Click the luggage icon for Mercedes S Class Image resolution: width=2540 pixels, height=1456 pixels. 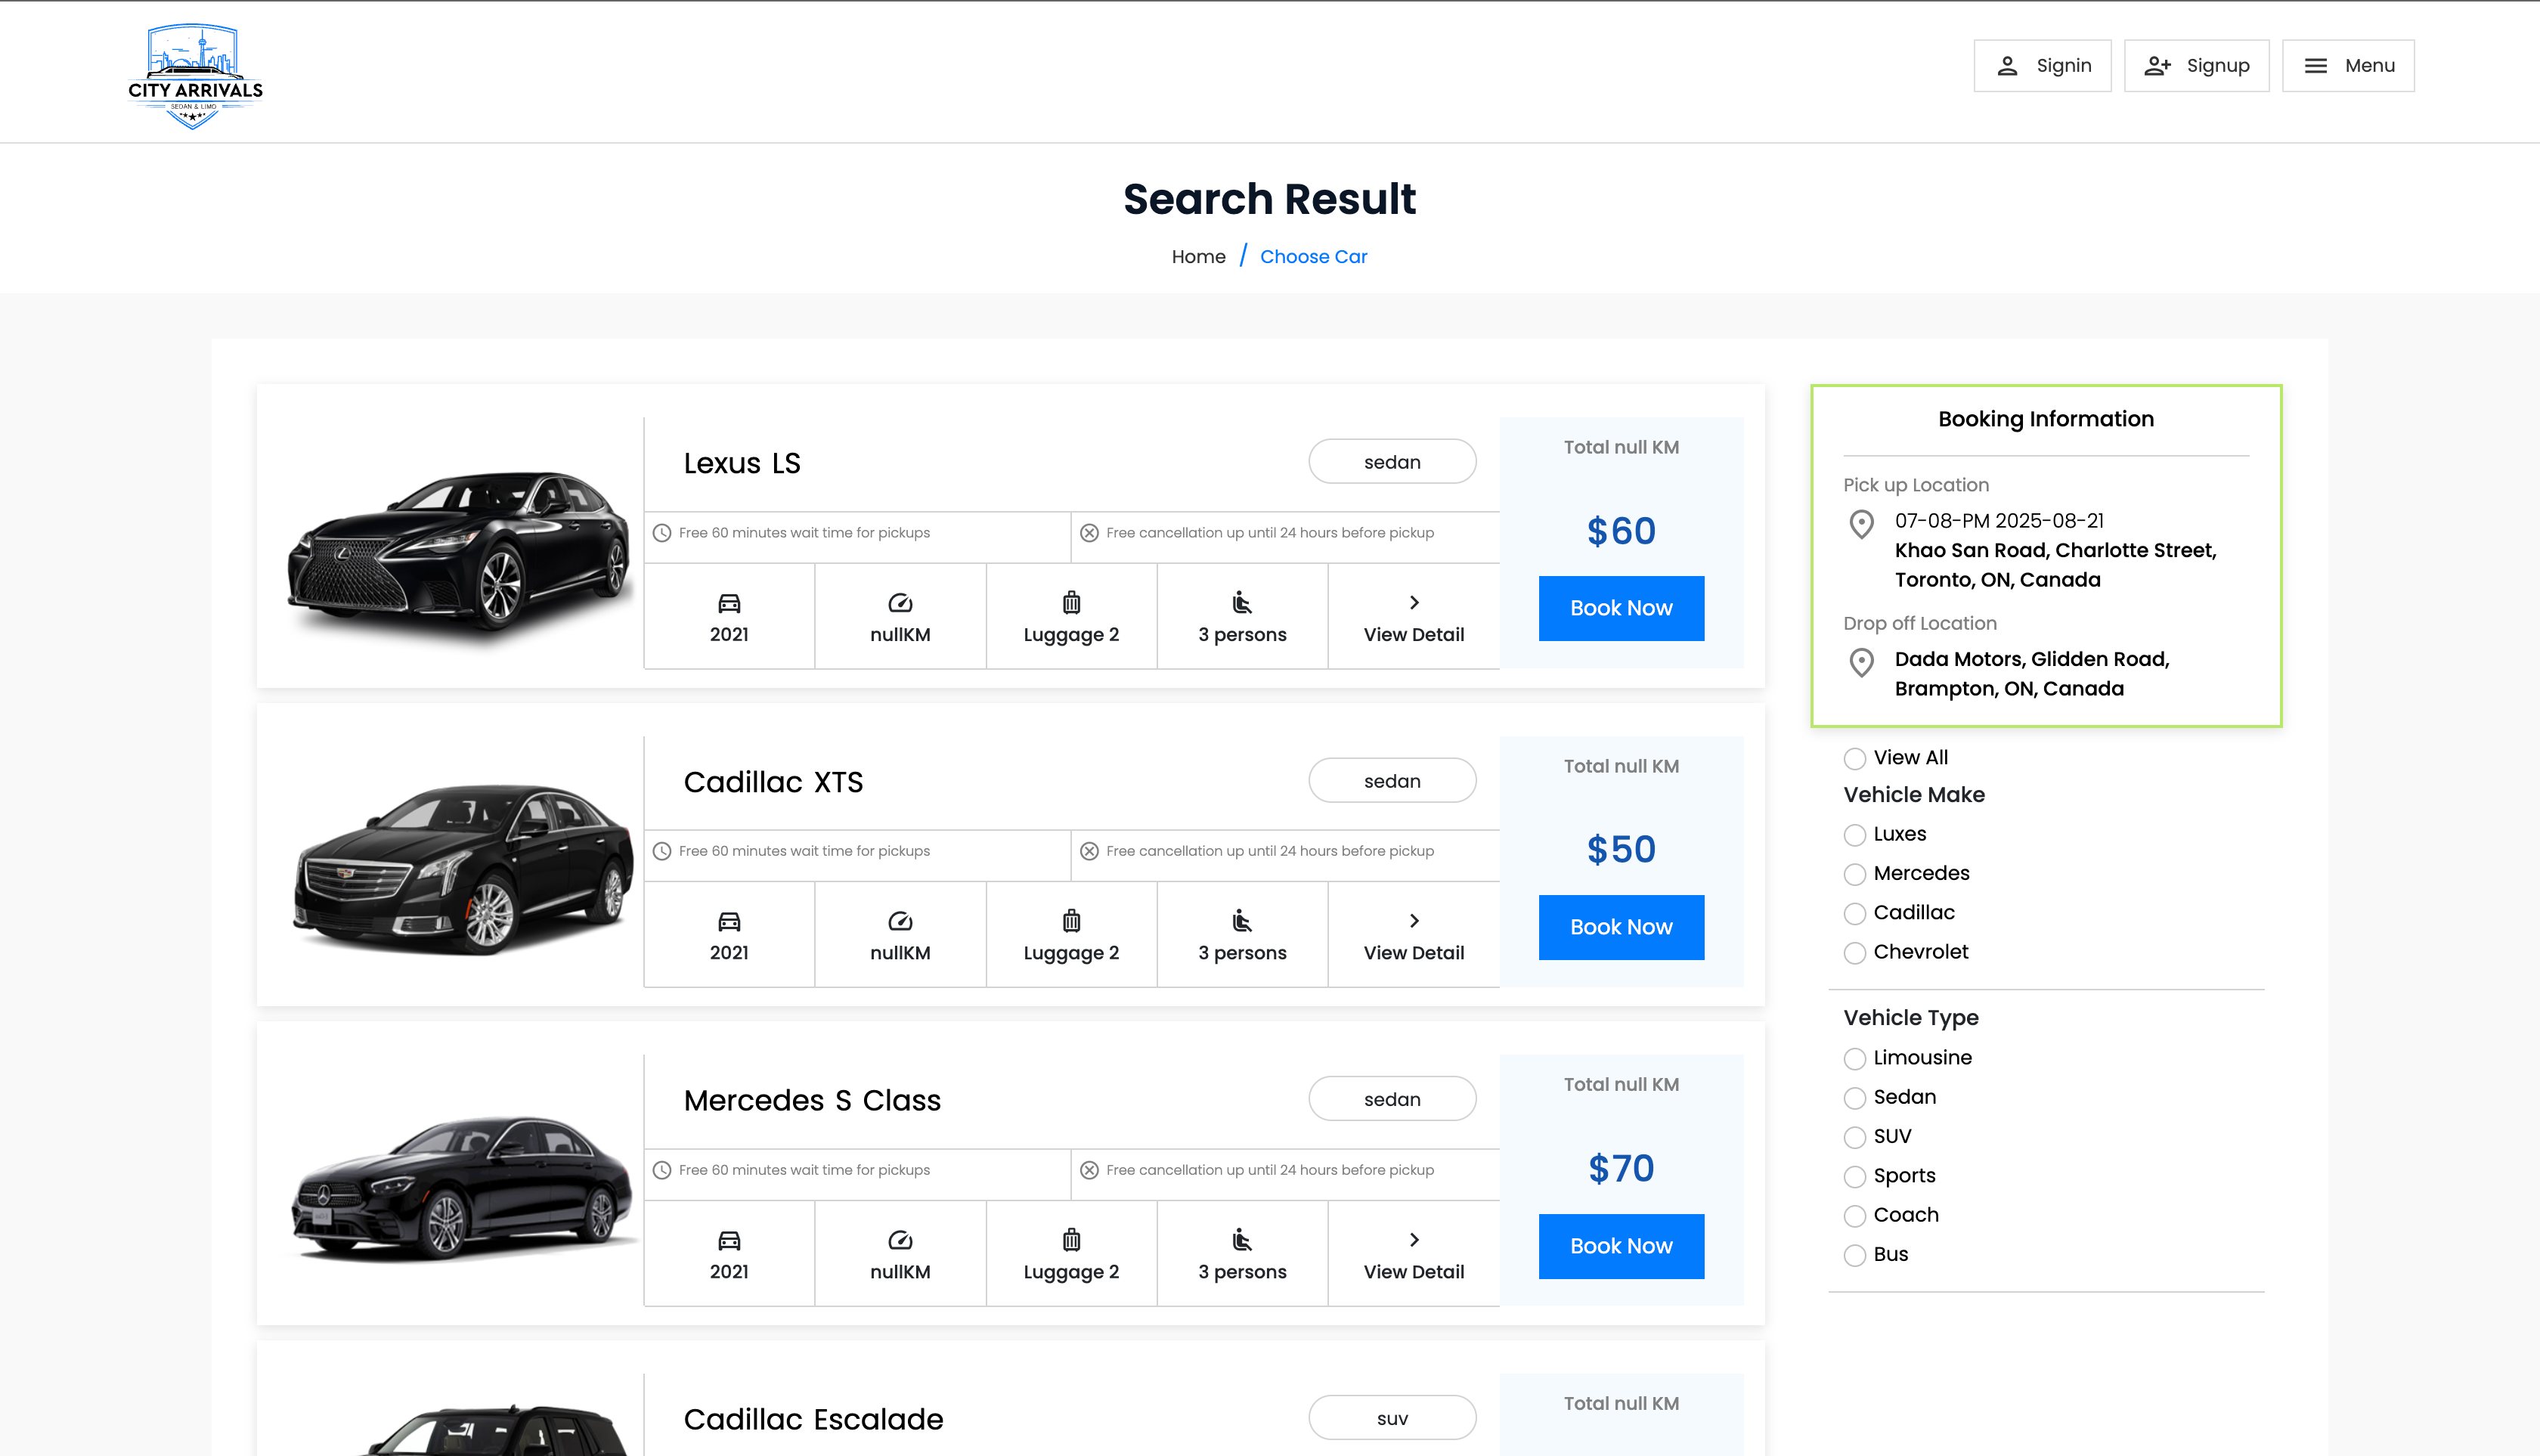pyautogui.click(x=1071, y=1239)
